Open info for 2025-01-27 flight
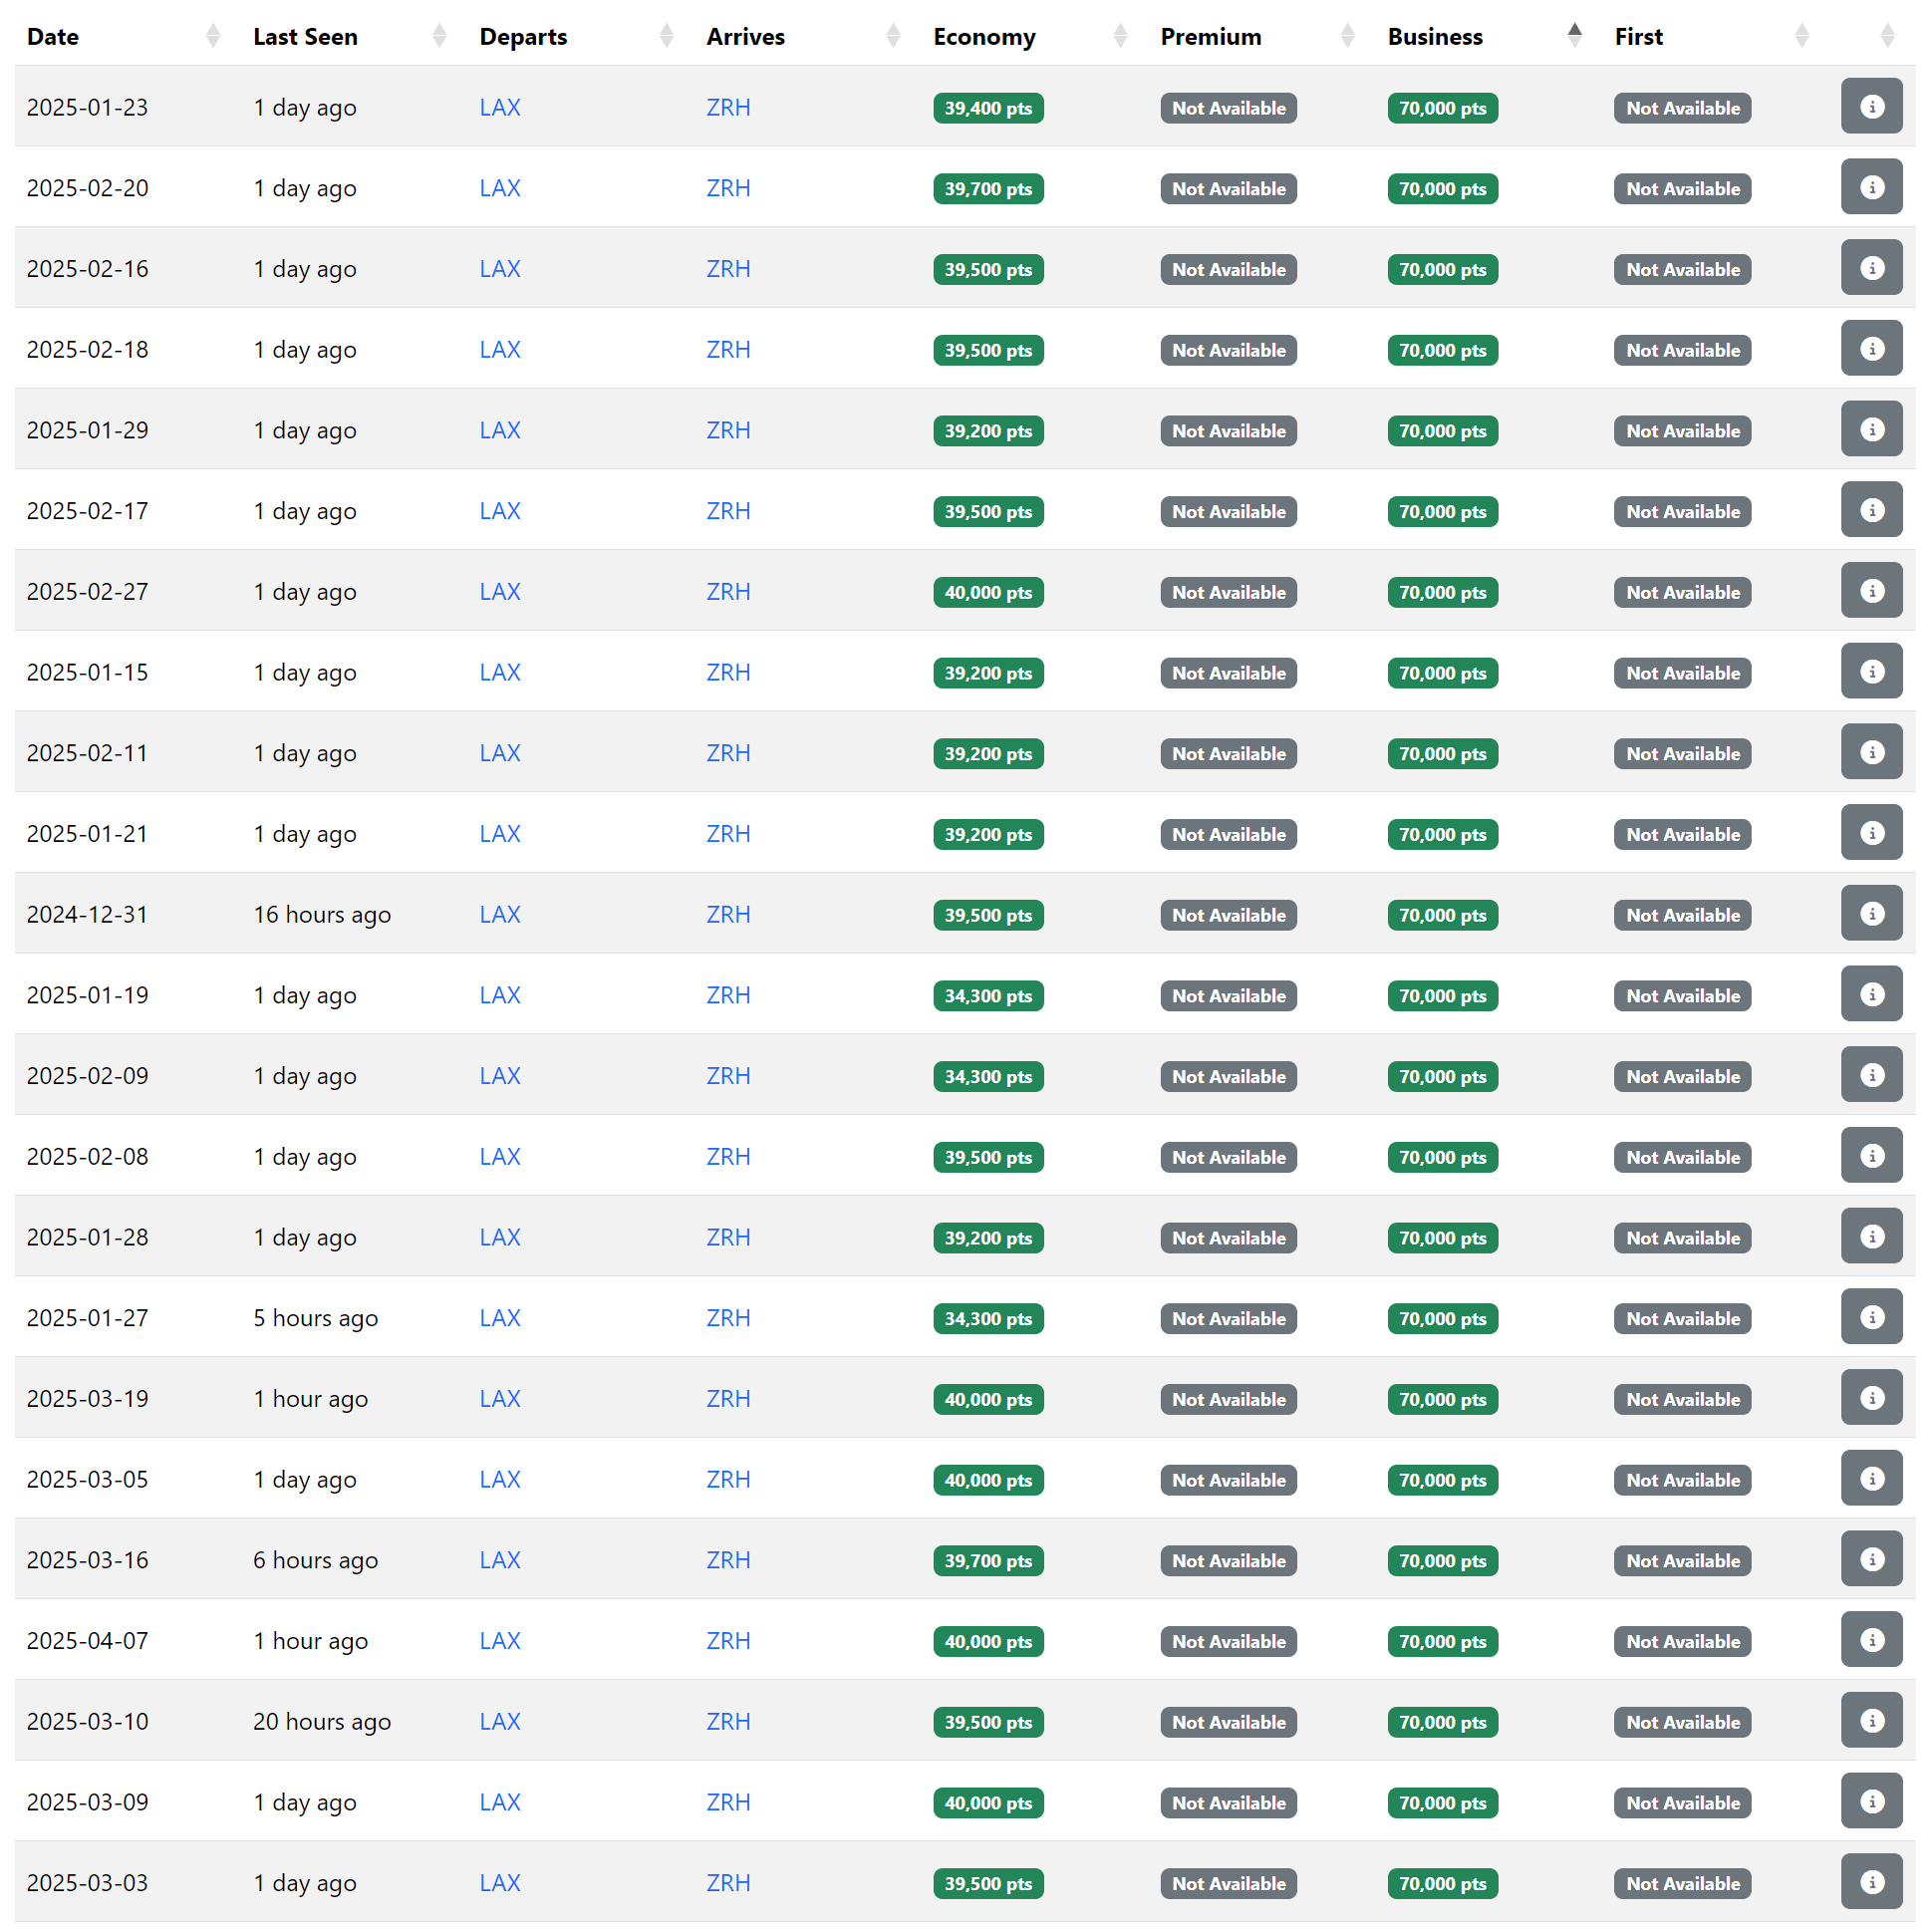 1871,1317
